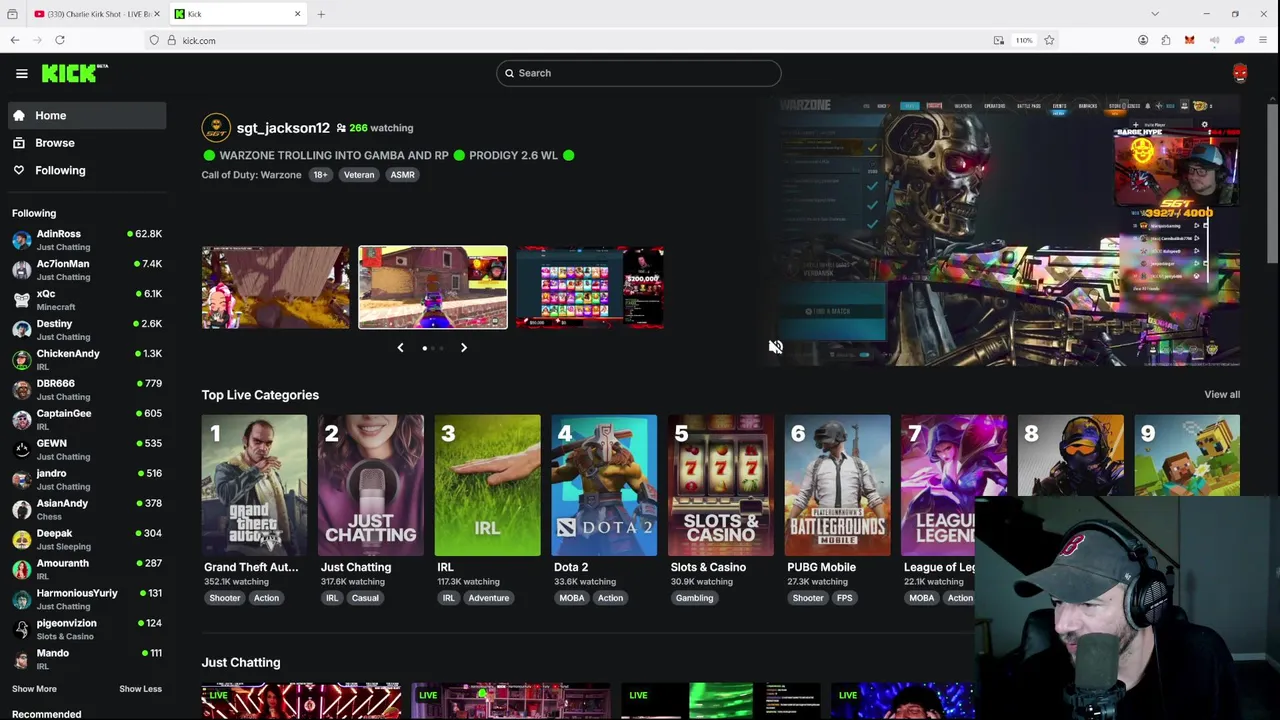The height and width of the screenshot is (720, 1280).
Task: Open the Dota 2 category card
Action: (604, 485)
